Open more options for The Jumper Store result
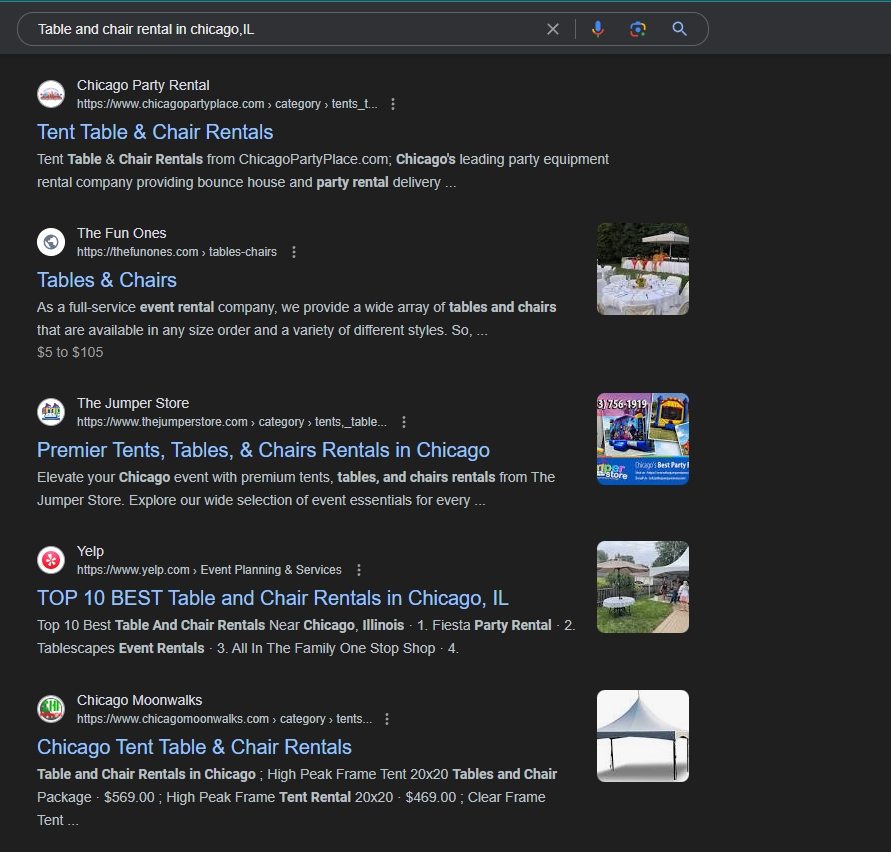The height and width of the screenshot is (852, 891). pyautogui.click(x=403, y=422)
